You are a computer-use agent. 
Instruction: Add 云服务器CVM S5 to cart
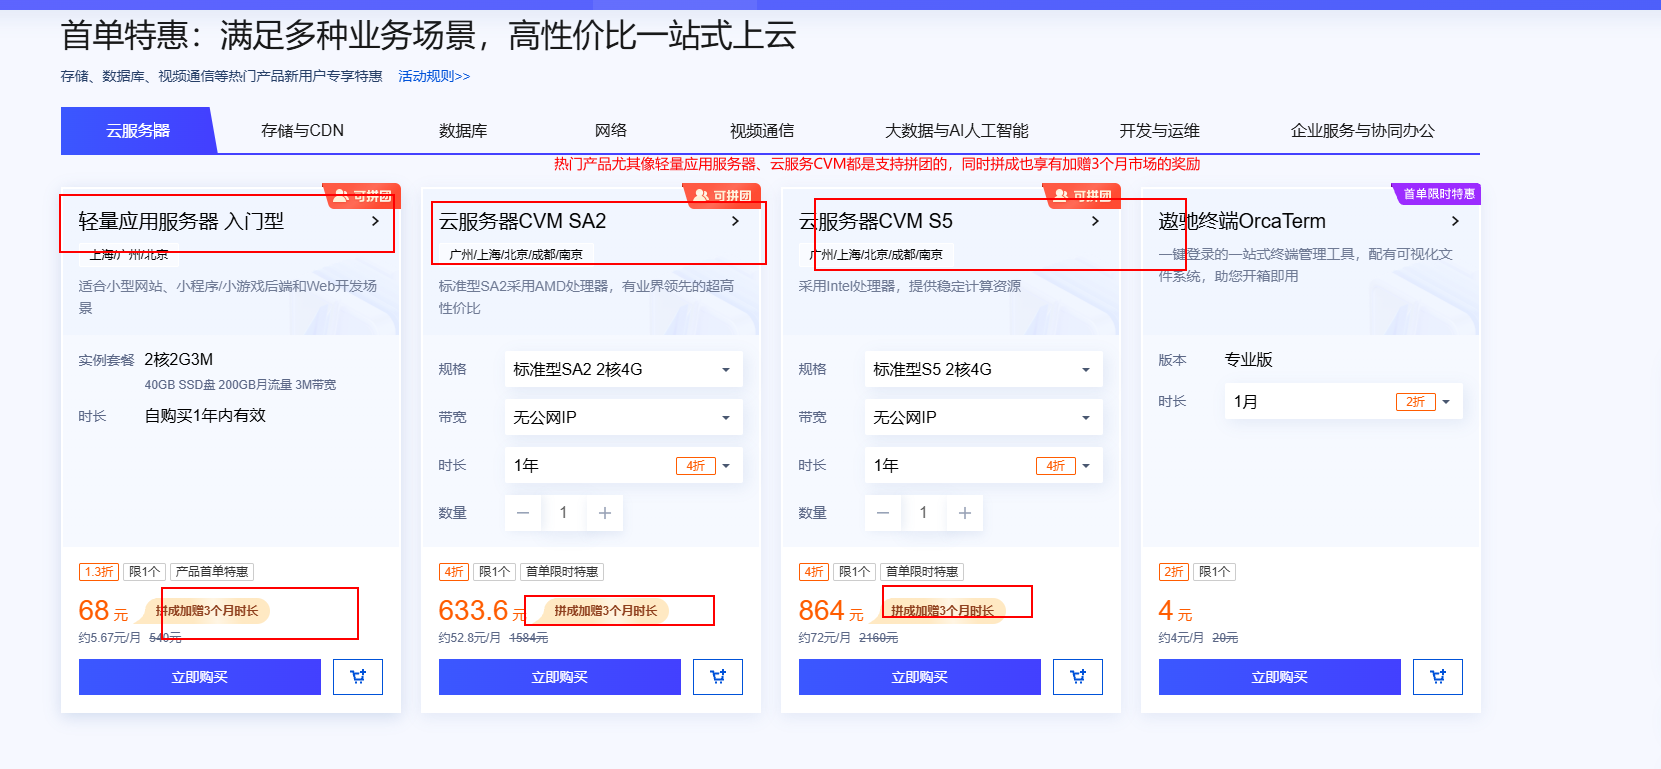click(x=1078, y=677)
